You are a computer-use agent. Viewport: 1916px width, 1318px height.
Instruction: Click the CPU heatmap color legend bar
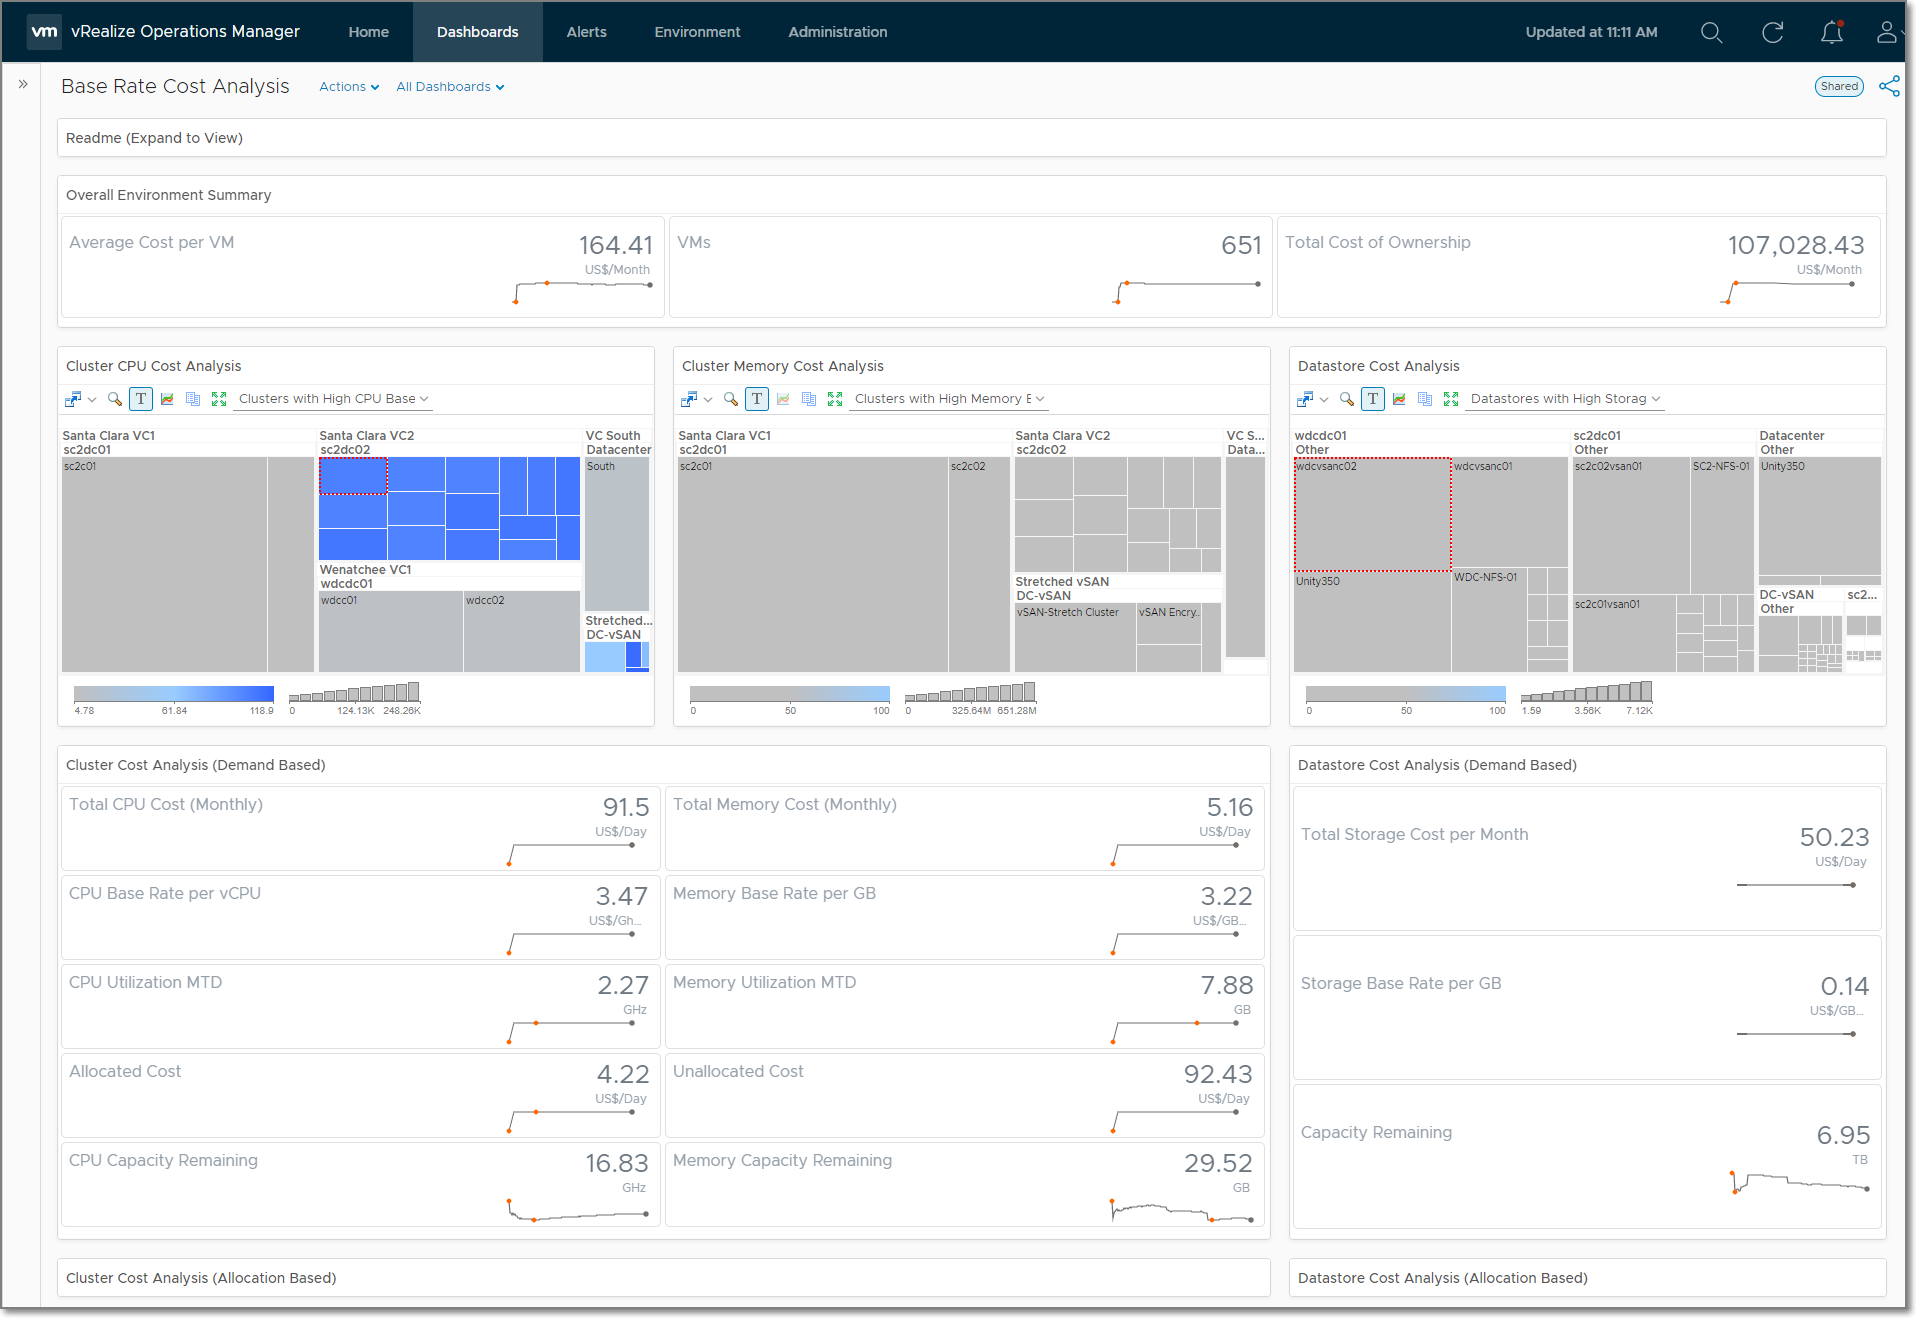click(174, 694)
